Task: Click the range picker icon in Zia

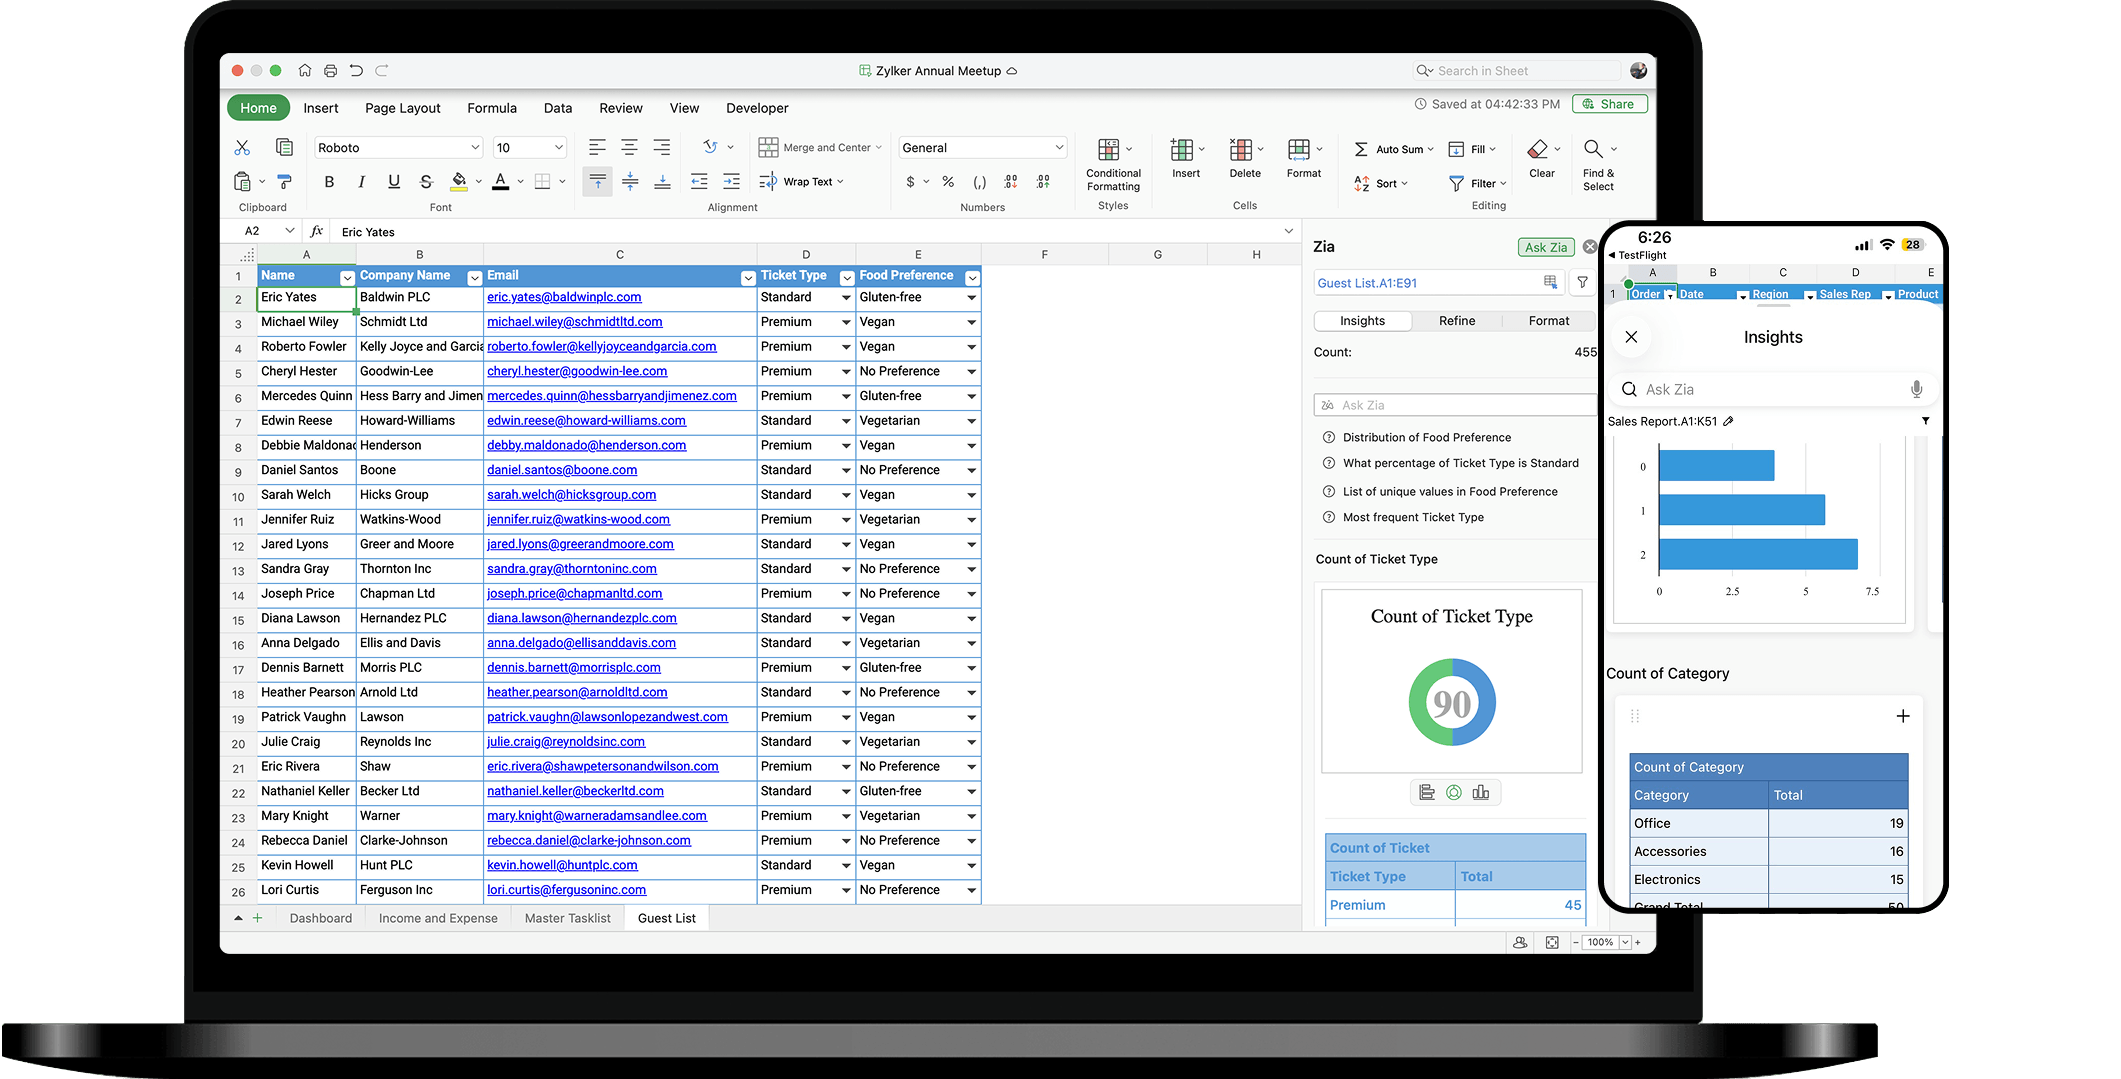Action: click(1550, 283)
